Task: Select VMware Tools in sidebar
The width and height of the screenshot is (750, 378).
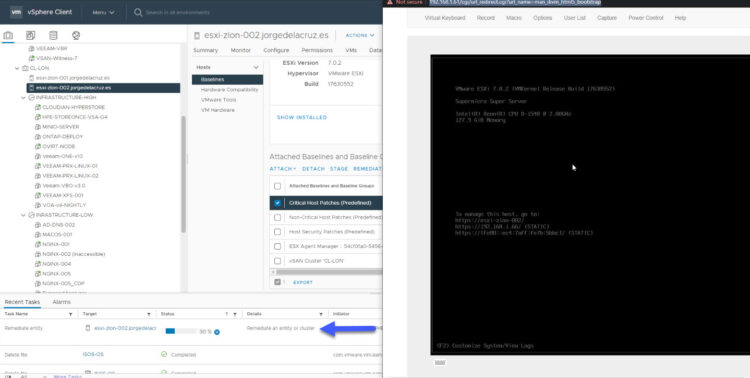Action: click(x=219, y=100)
